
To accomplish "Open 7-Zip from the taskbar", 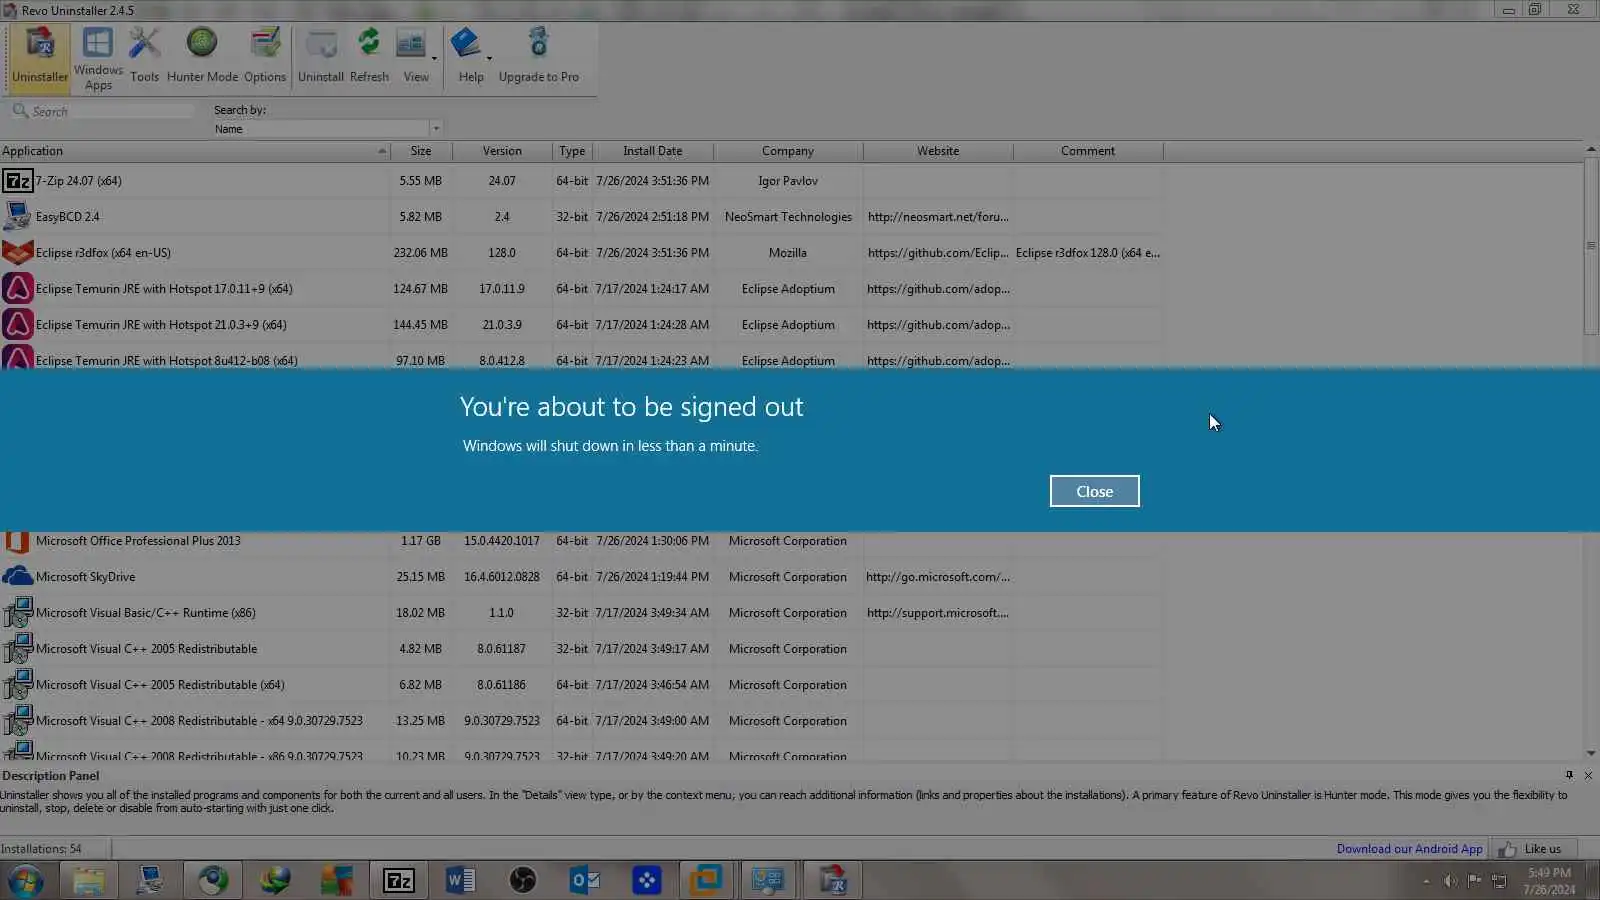I will (399, 880).
